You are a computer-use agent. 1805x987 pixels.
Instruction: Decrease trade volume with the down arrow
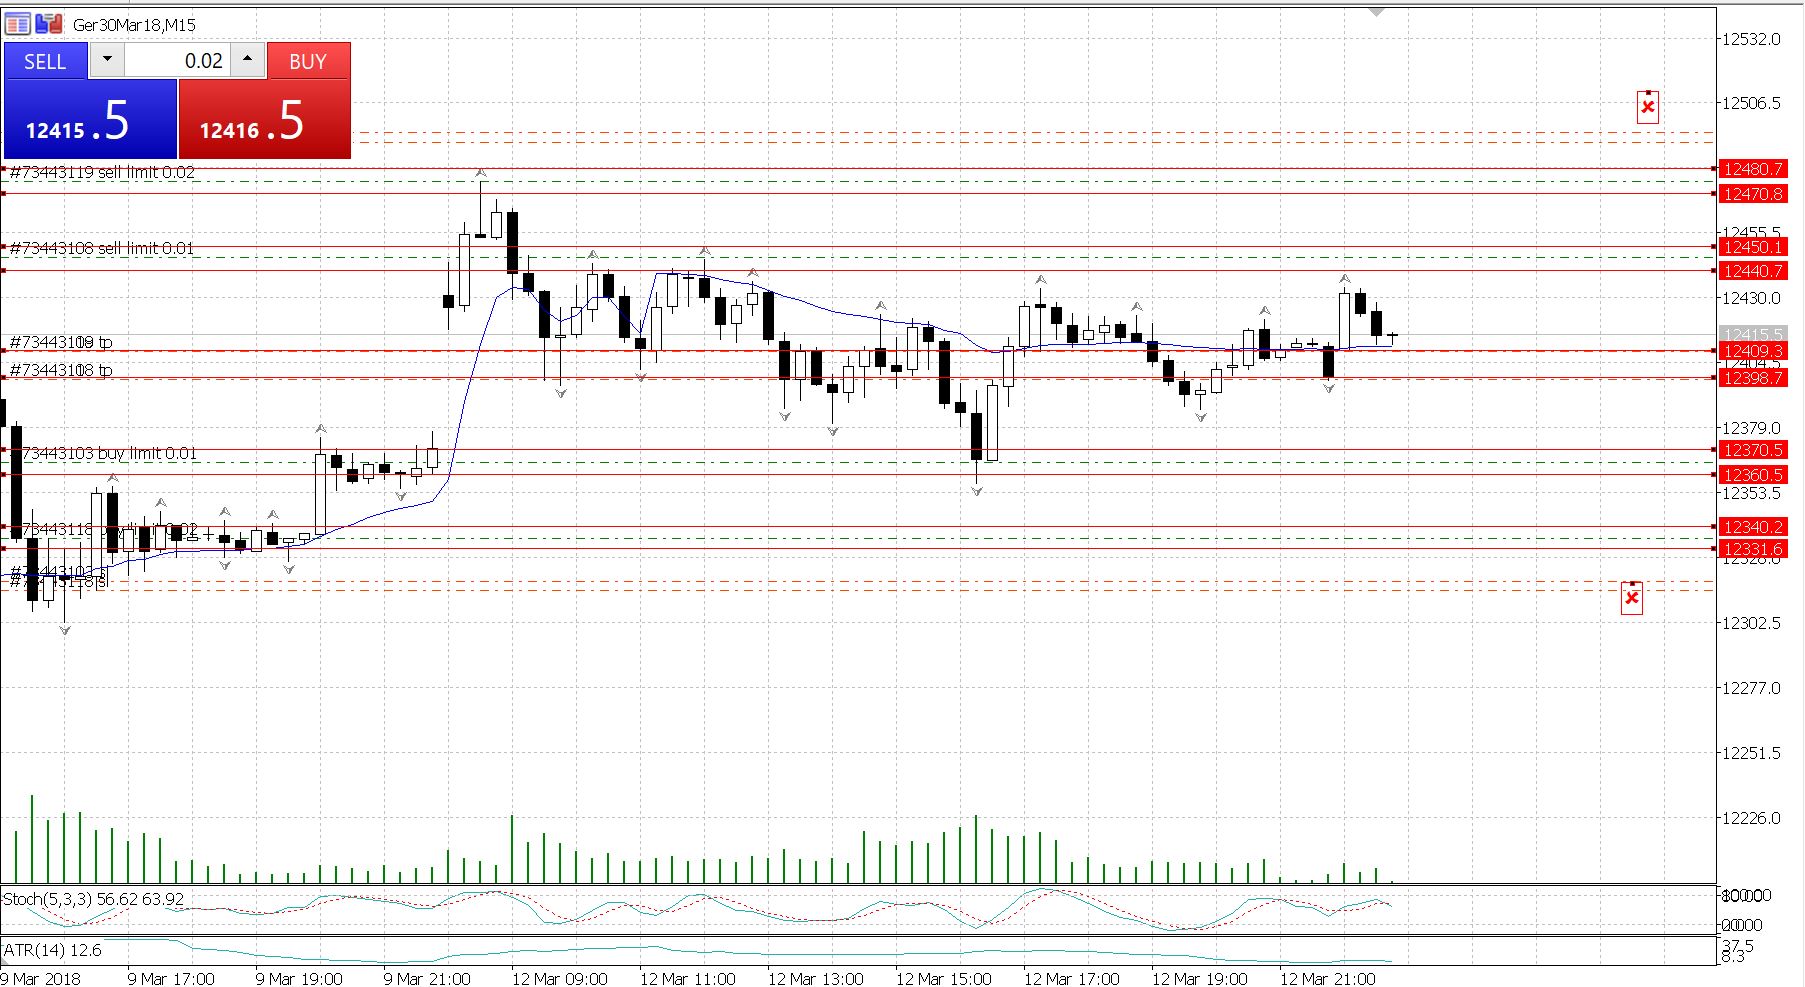[107, 60]
